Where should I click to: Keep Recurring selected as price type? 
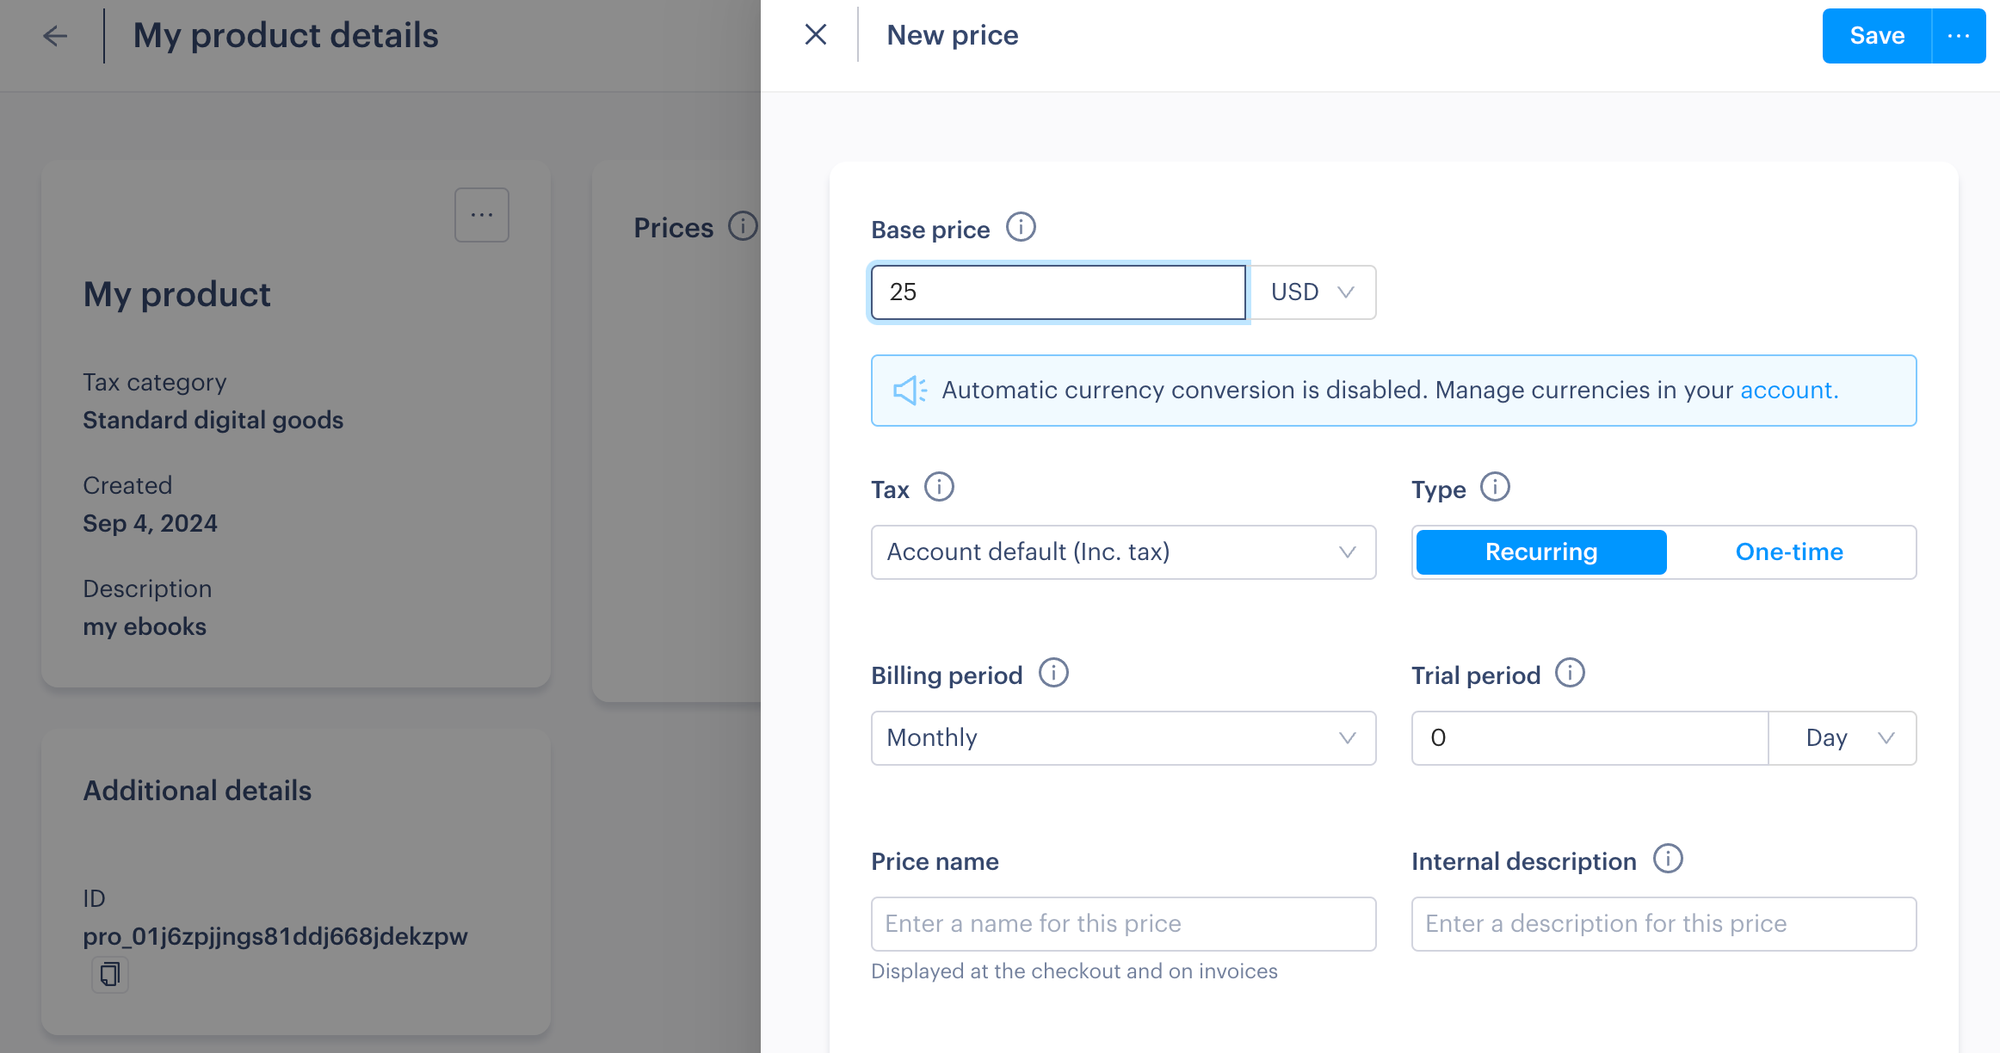tap(1540, 551)
